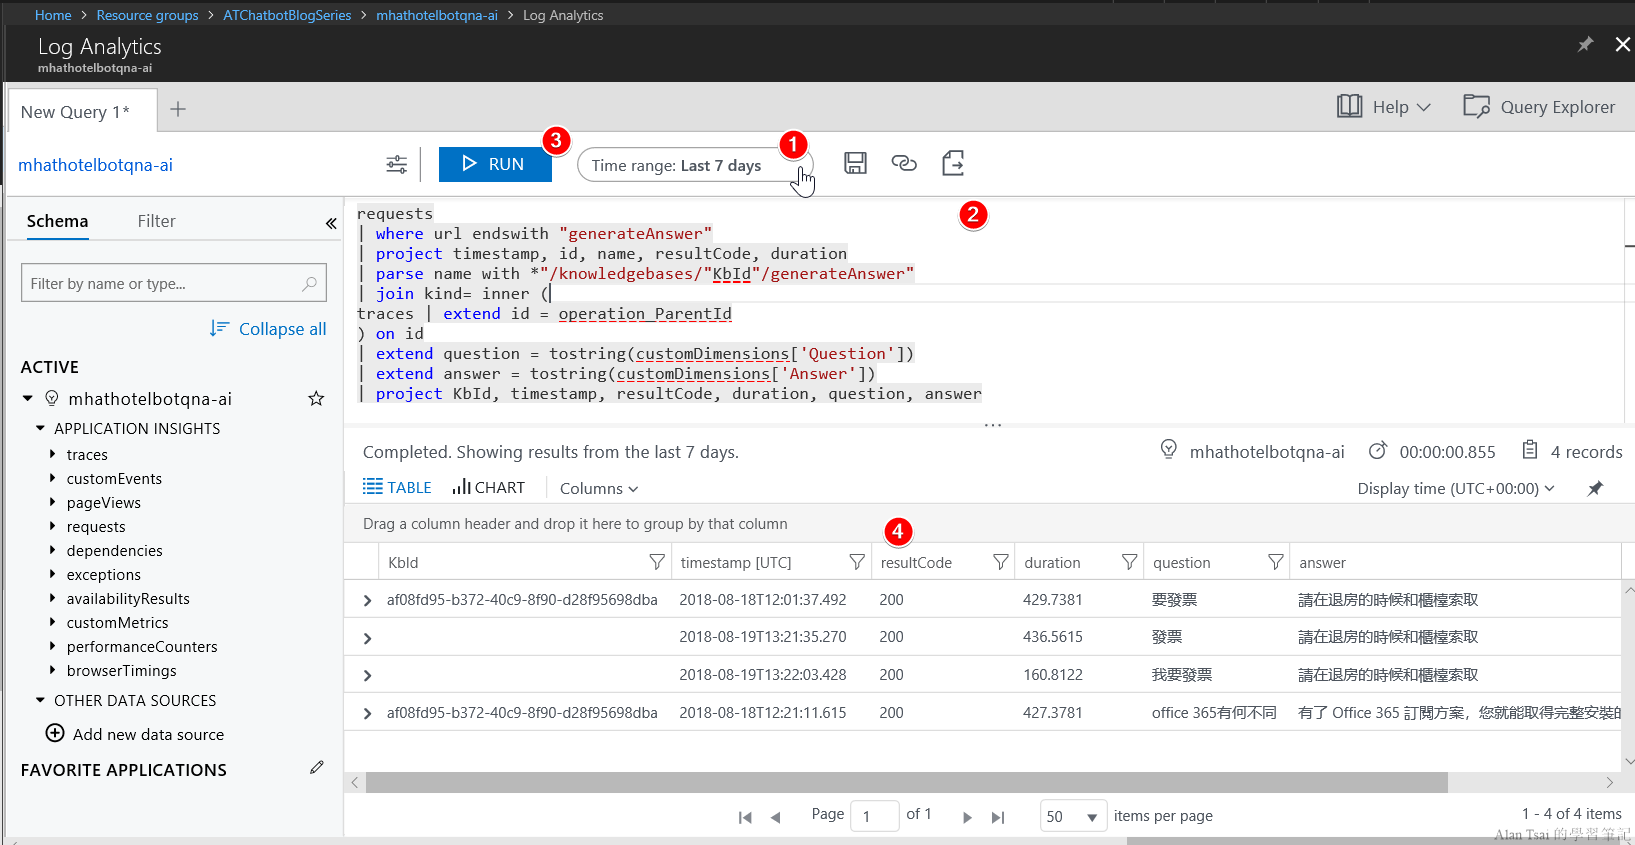The width and height of the screenshot is (1635, 845).
Task: Collapse the mhathotelbotqna-ai workspace node
Action: pos(28,399)
